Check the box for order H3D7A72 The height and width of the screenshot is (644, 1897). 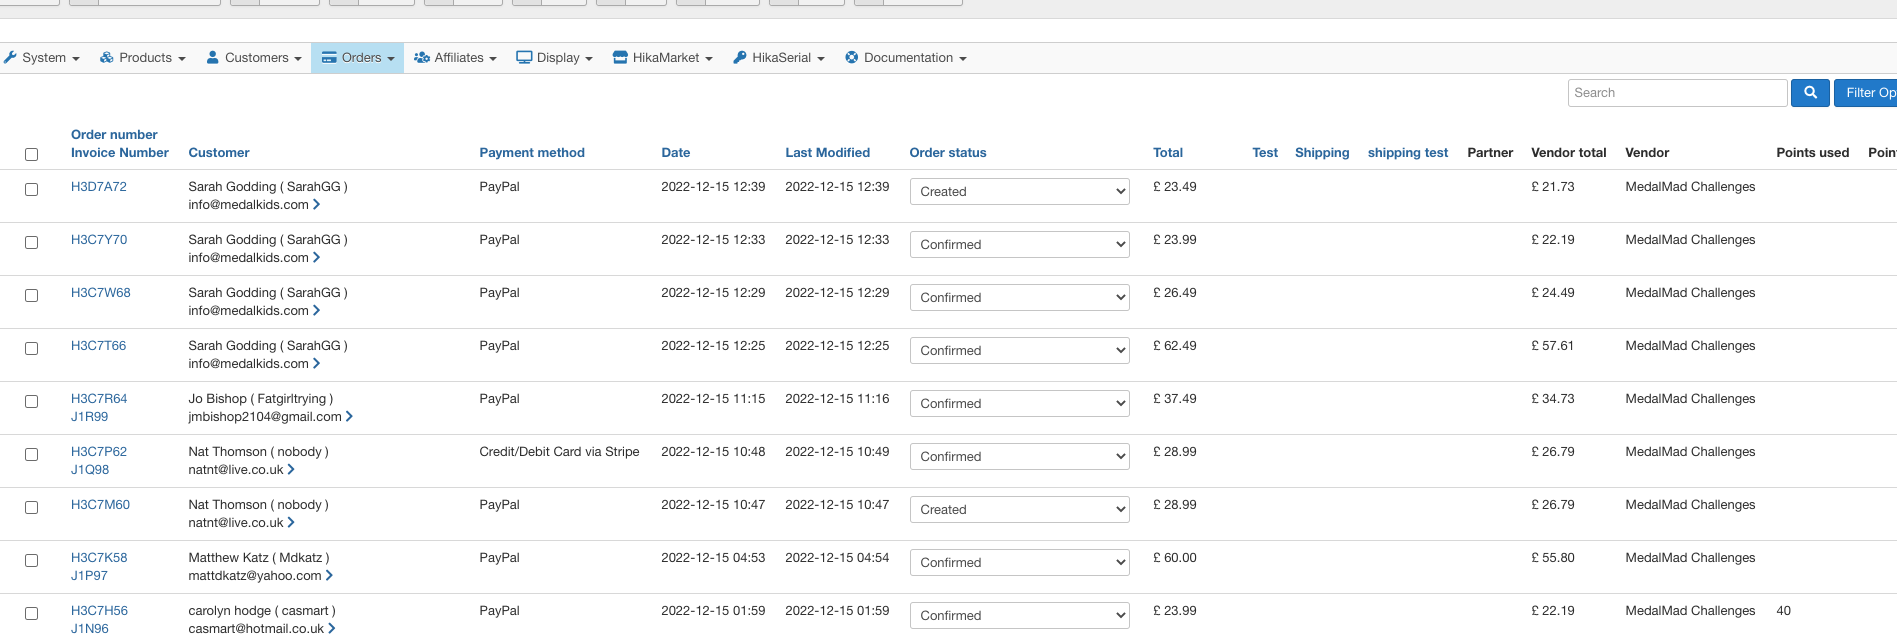pyautogui.click(x=32, y=190)
